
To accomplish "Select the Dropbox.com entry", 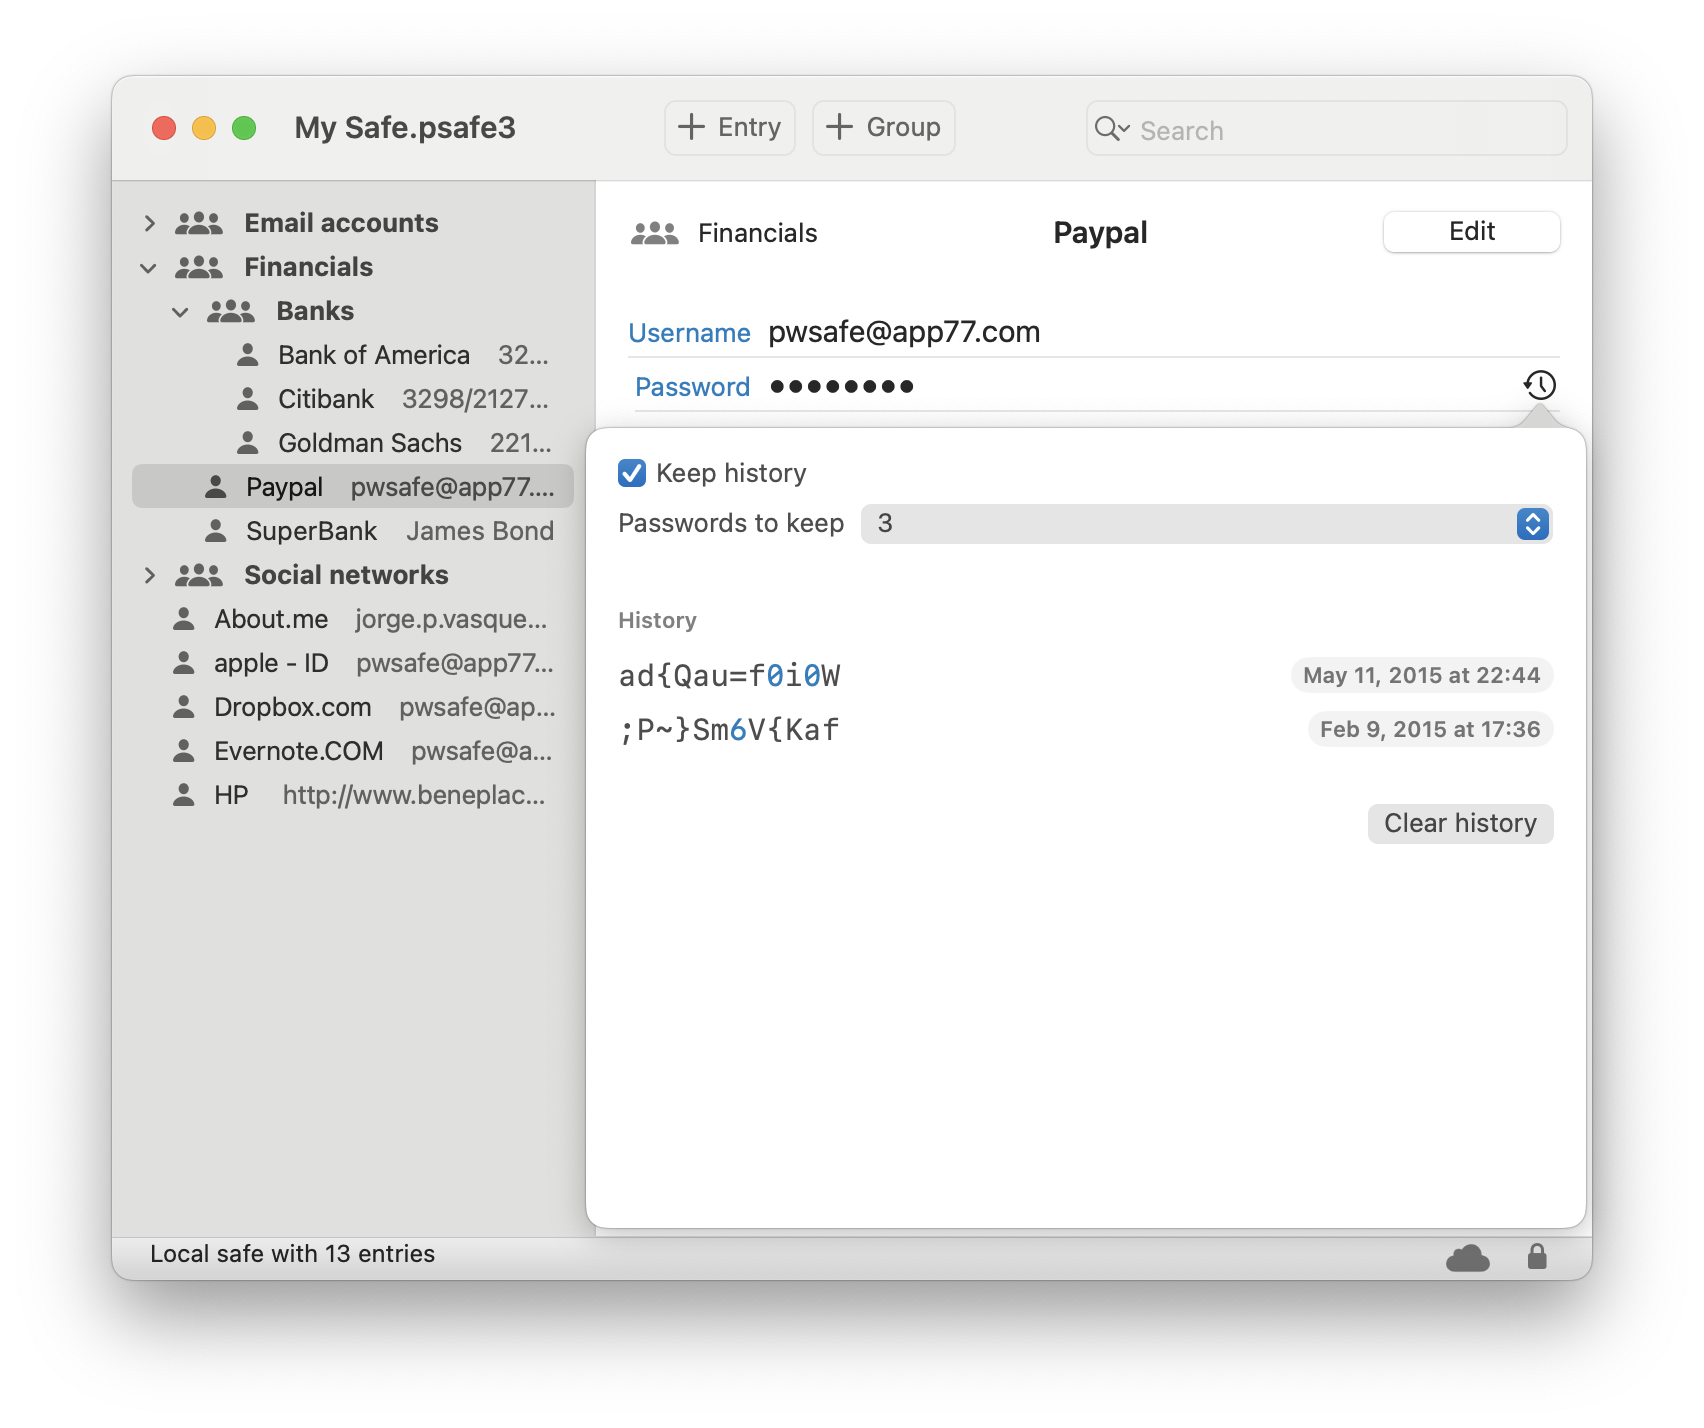I will [353, 707].
